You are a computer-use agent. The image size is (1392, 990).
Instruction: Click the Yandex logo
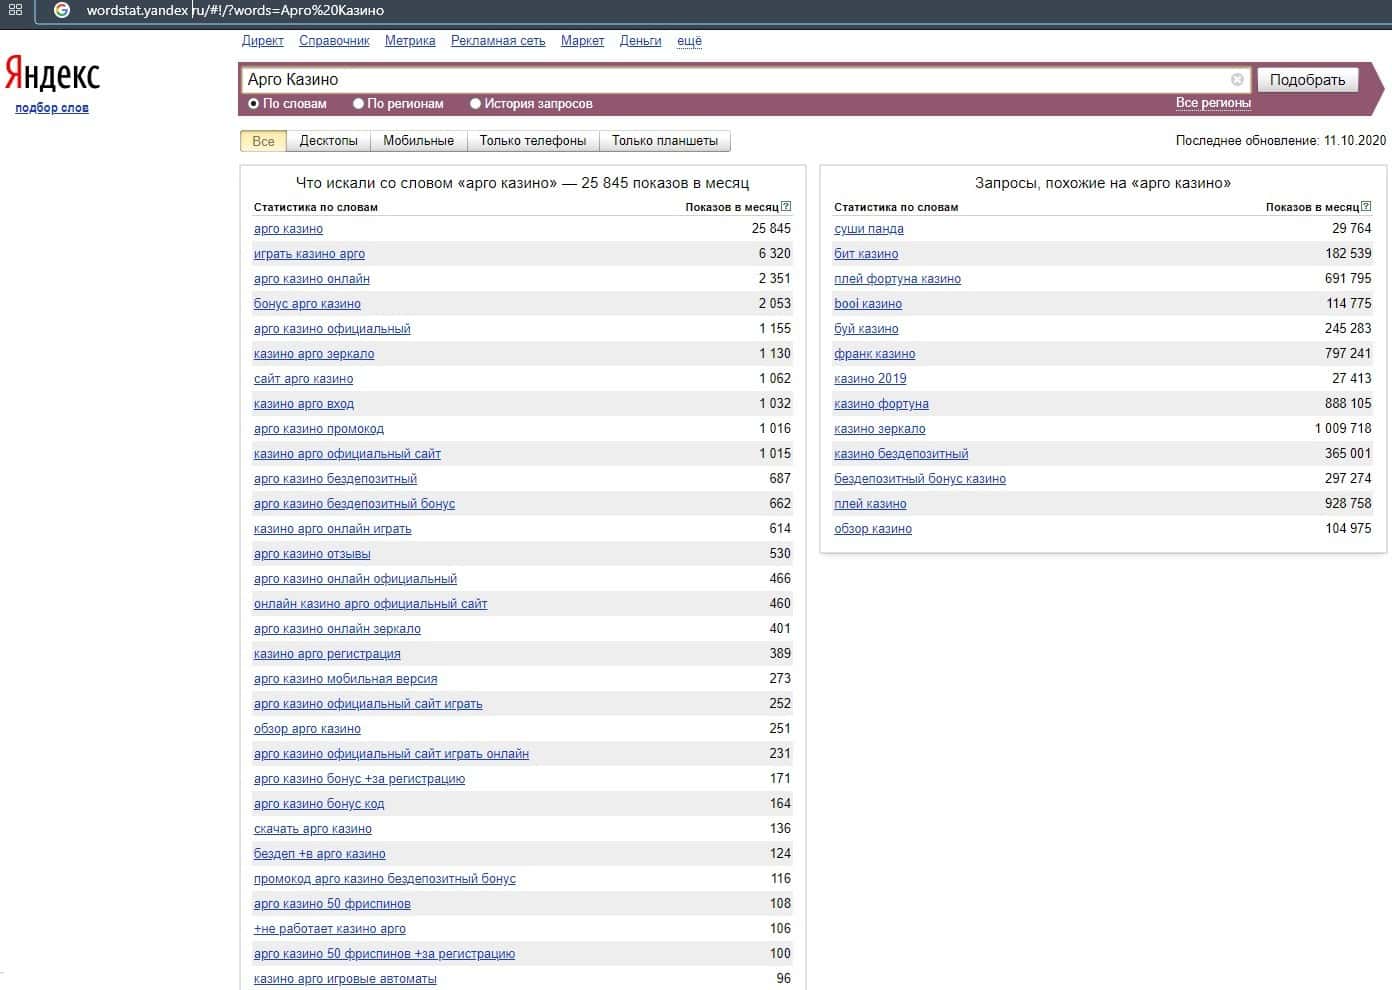tap(52, 75)
